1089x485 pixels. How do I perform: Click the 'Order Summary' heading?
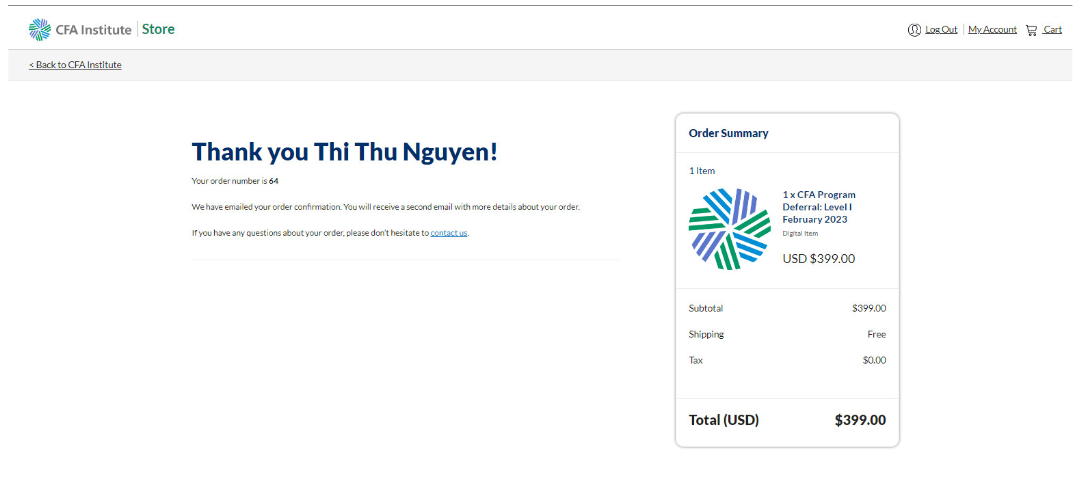tap(729, 133)
